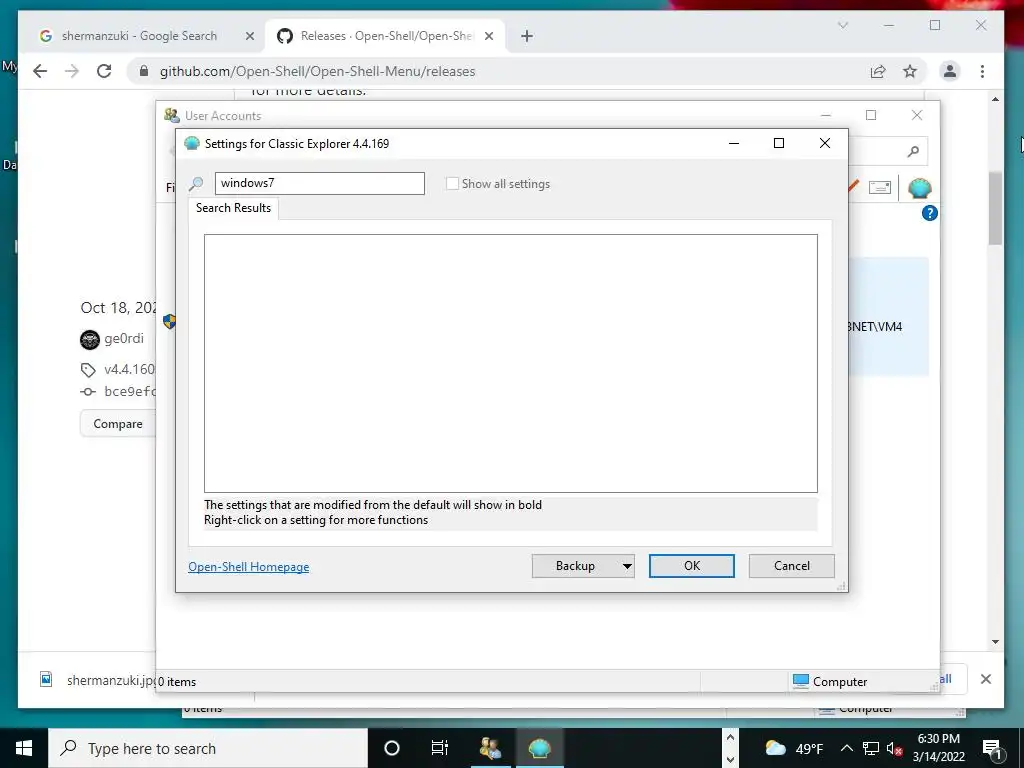Select the Search Results tab
Image resolution: width=1024 pixels, height=768 pixels.
pos(233,208)
